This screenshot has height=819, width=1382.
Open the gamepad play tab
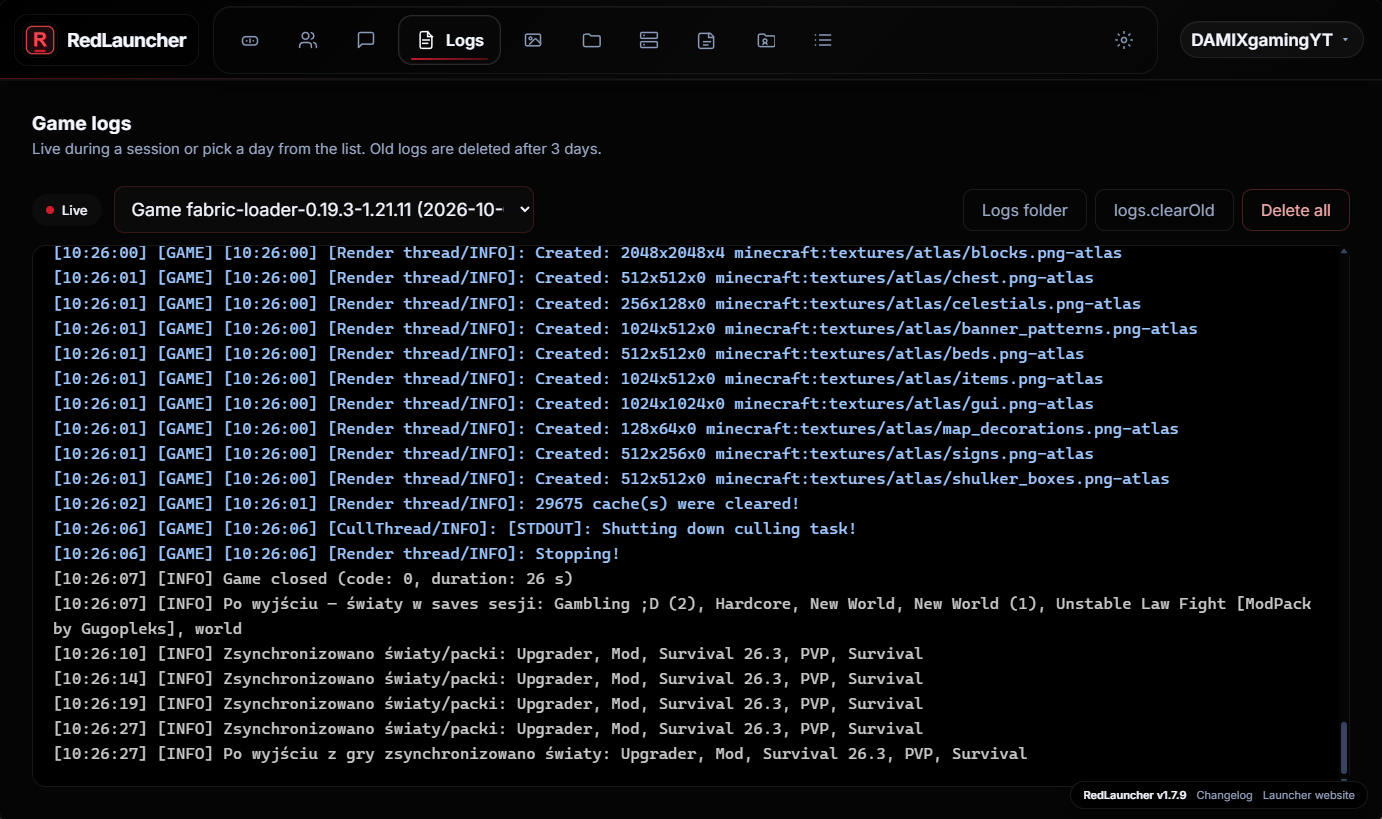[x=250, y=40]
